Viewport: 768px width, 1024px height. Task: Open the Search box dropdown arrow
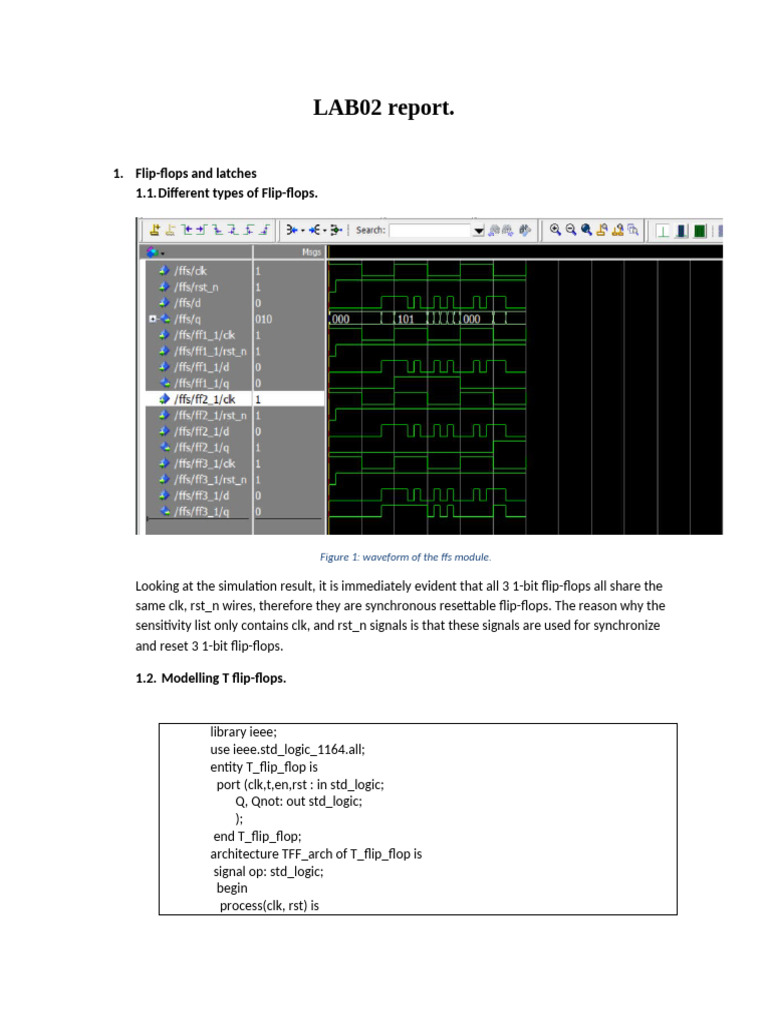pos(478,231)
